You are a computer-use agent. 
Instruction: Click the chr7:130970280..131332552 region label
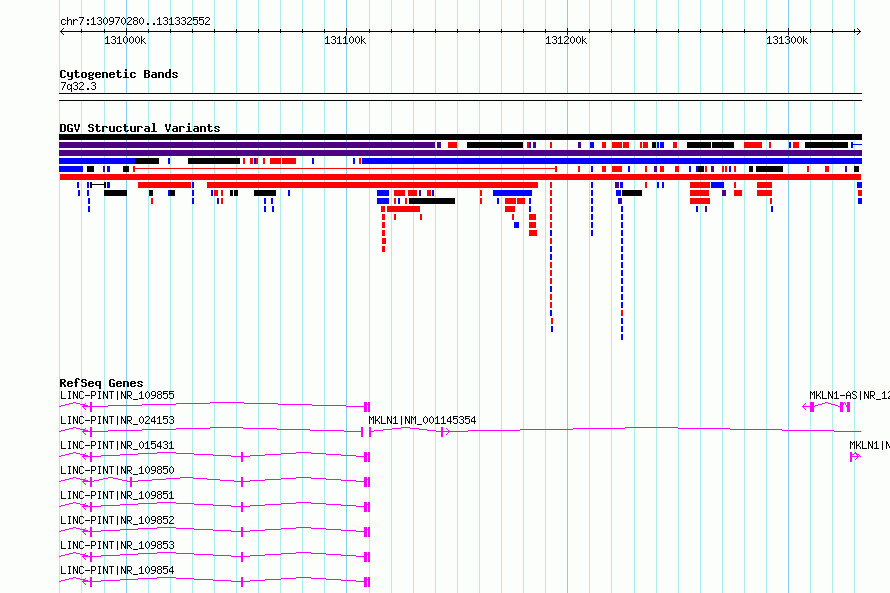coord(135,21)
